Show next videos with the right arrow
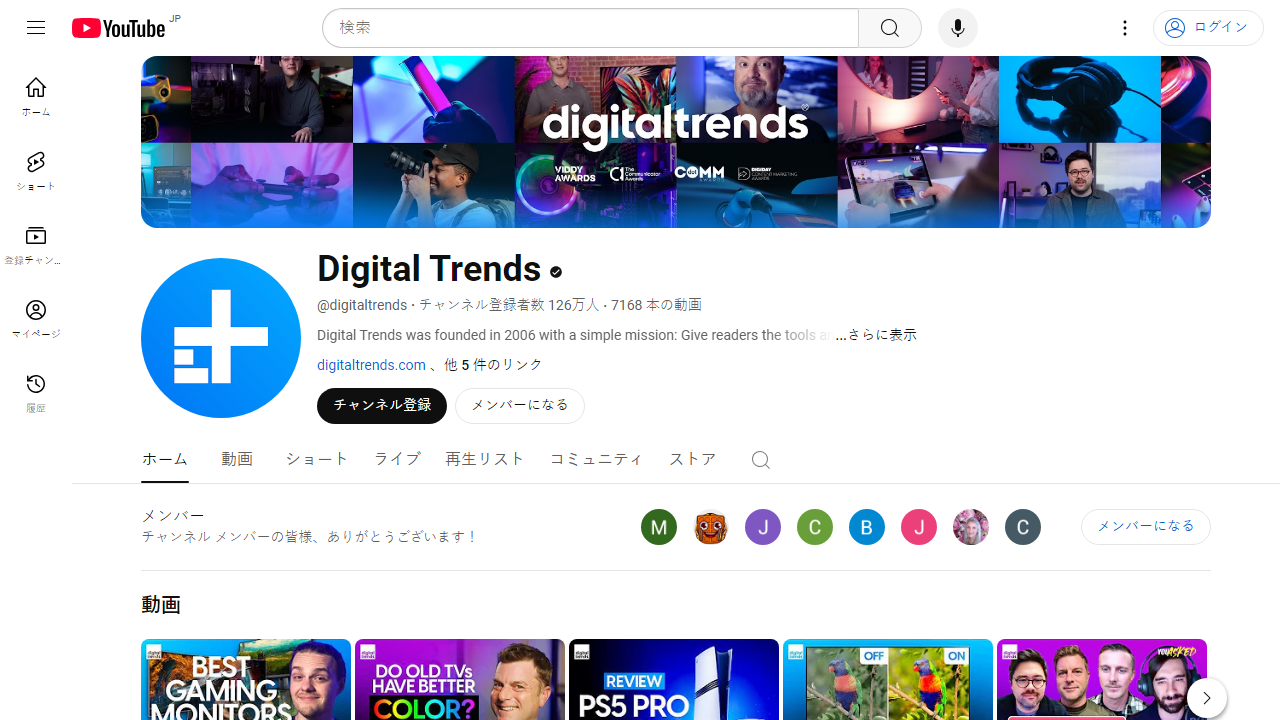 click(1207, 698)
